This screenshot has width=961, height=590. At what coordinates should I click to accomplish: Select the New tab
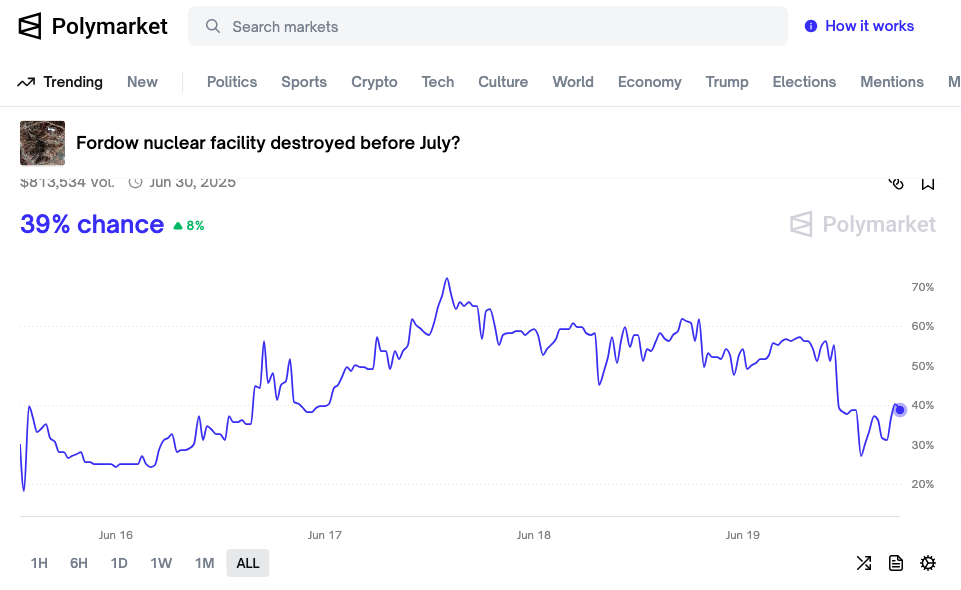point(142,82)
